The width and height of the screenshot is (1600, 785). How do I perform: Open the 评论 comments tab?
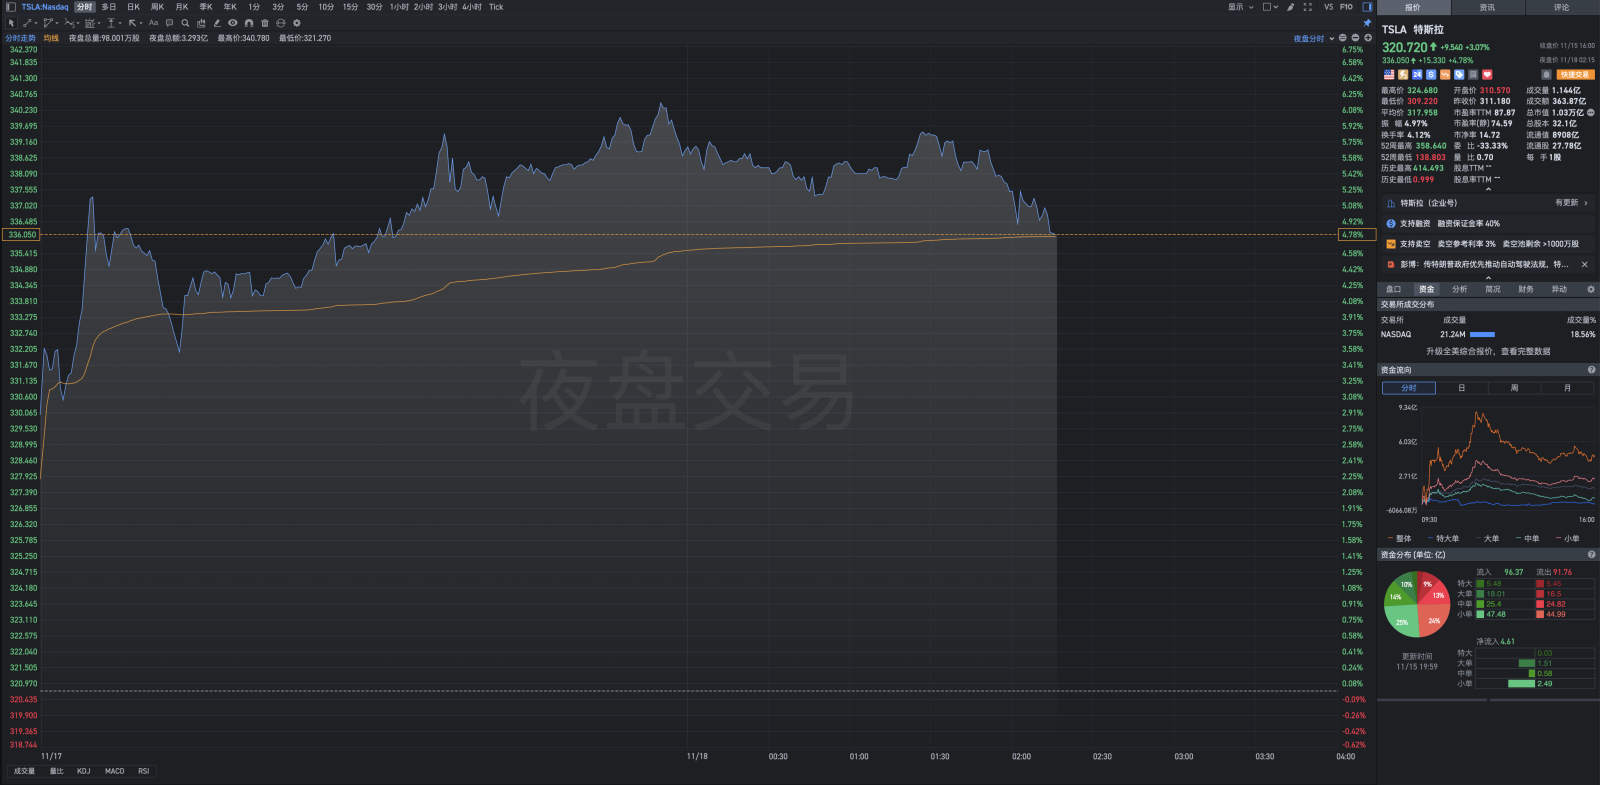(x=1562, y=7)
